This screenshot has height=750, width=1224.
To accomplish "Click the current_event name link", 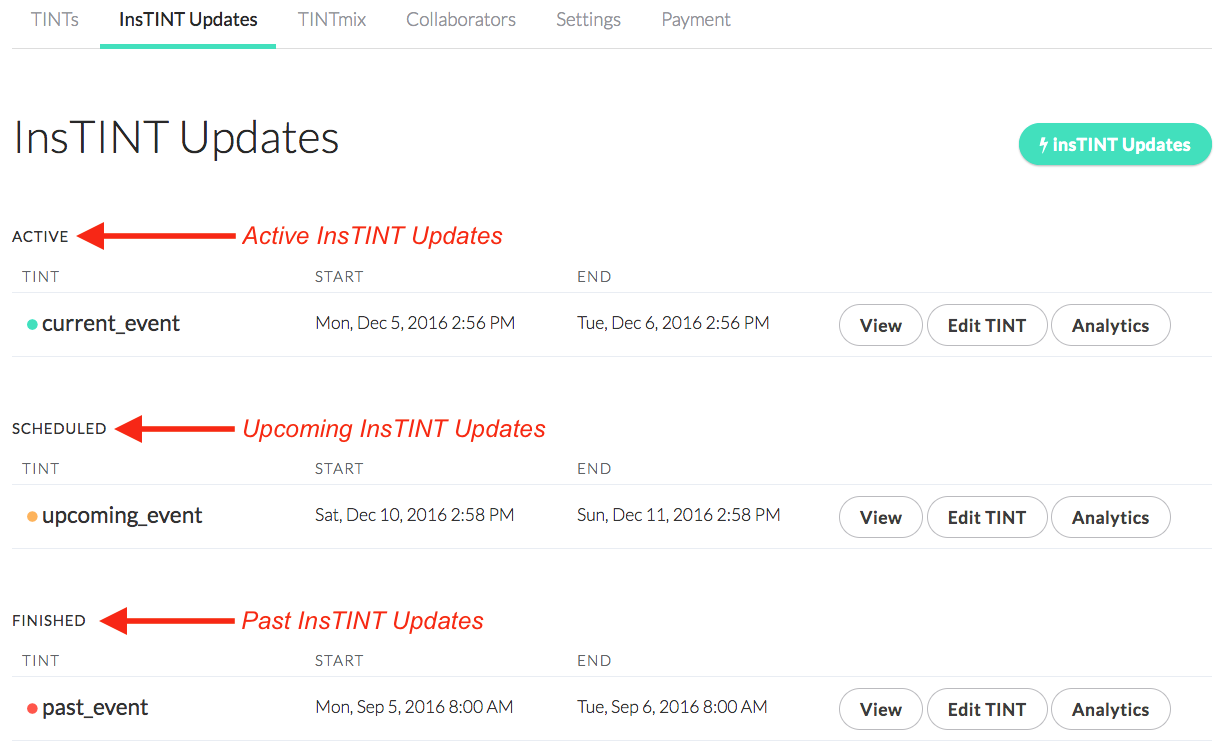I will [x=111, y=324].
